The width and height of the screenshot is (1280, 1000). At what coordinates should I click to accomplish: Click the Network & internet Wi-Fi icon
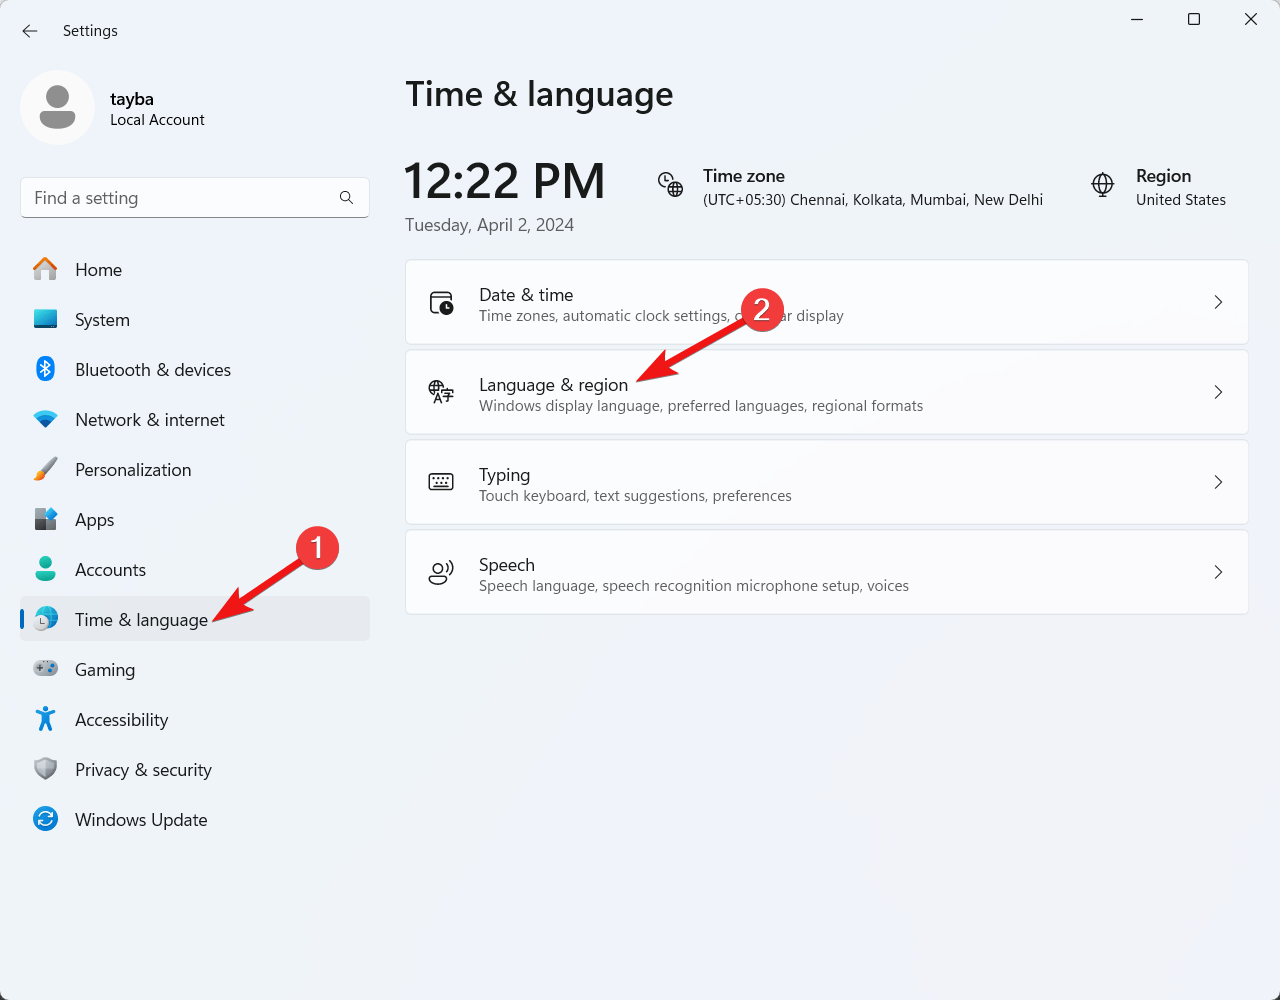click(45, 419)
